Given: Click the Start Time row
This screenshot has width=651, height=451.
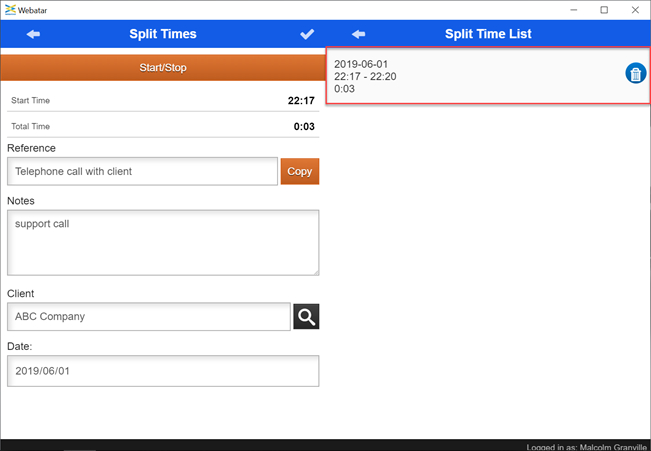Looking at the screenshot, I should tap(162, 100).
